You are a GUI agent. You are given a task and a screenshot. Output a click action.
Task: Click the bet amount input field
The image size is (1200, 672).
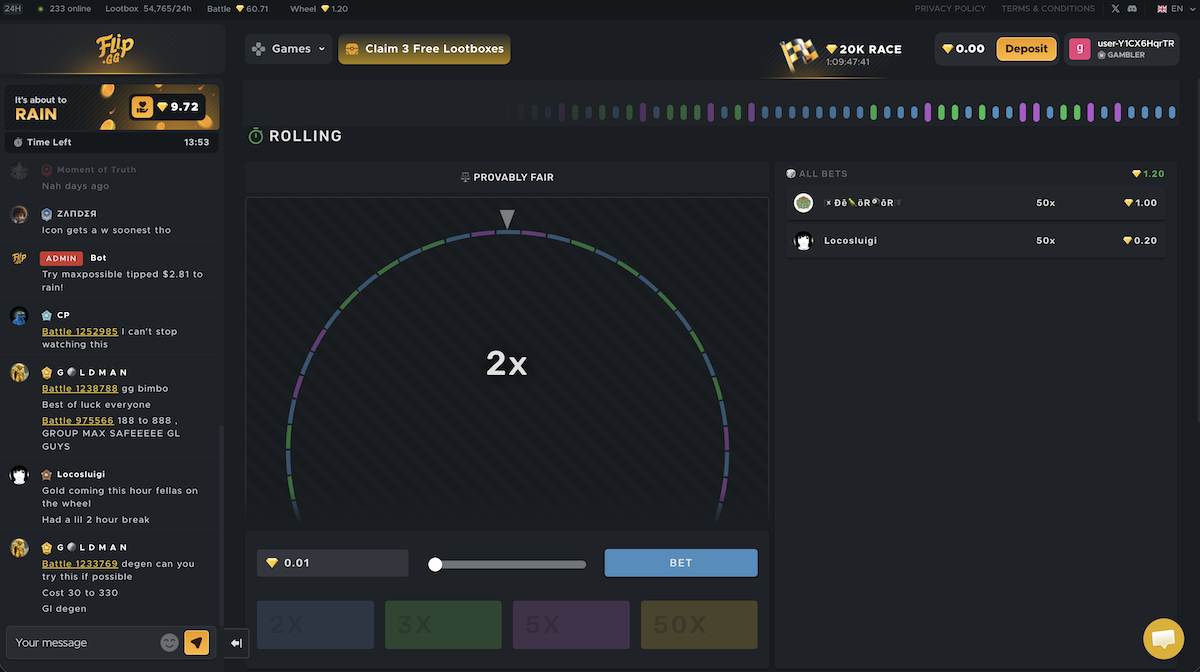coord(340,563)
